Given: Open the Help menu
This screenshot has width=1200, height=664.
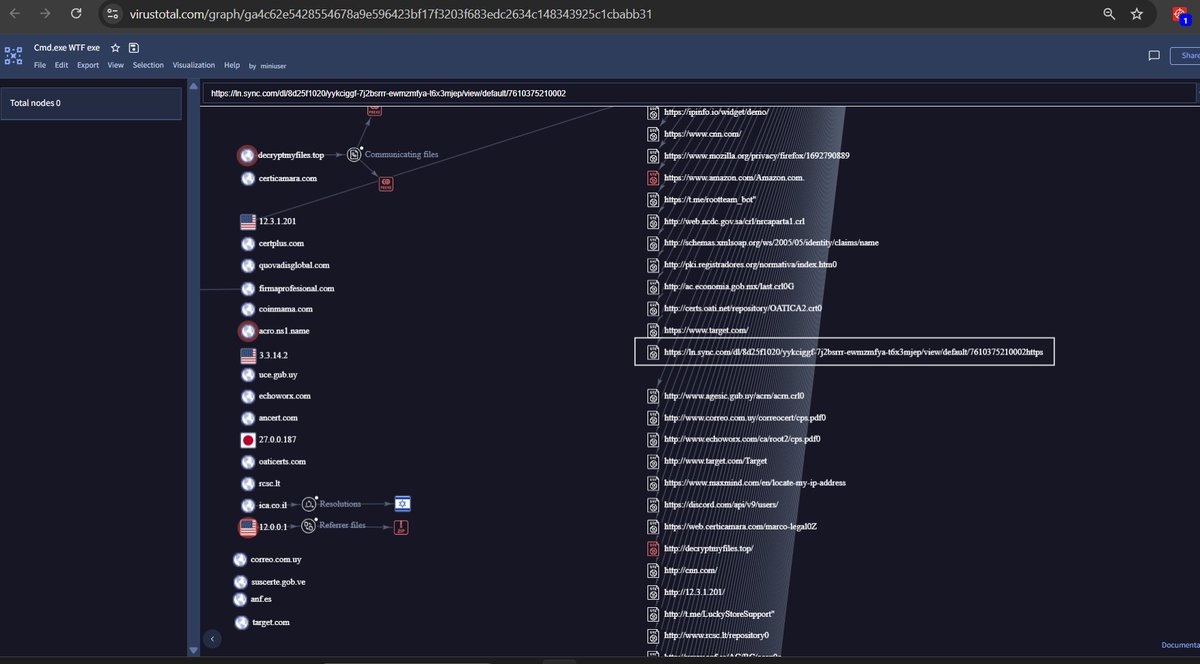Looking at the screenshot, I should (232, 65).
